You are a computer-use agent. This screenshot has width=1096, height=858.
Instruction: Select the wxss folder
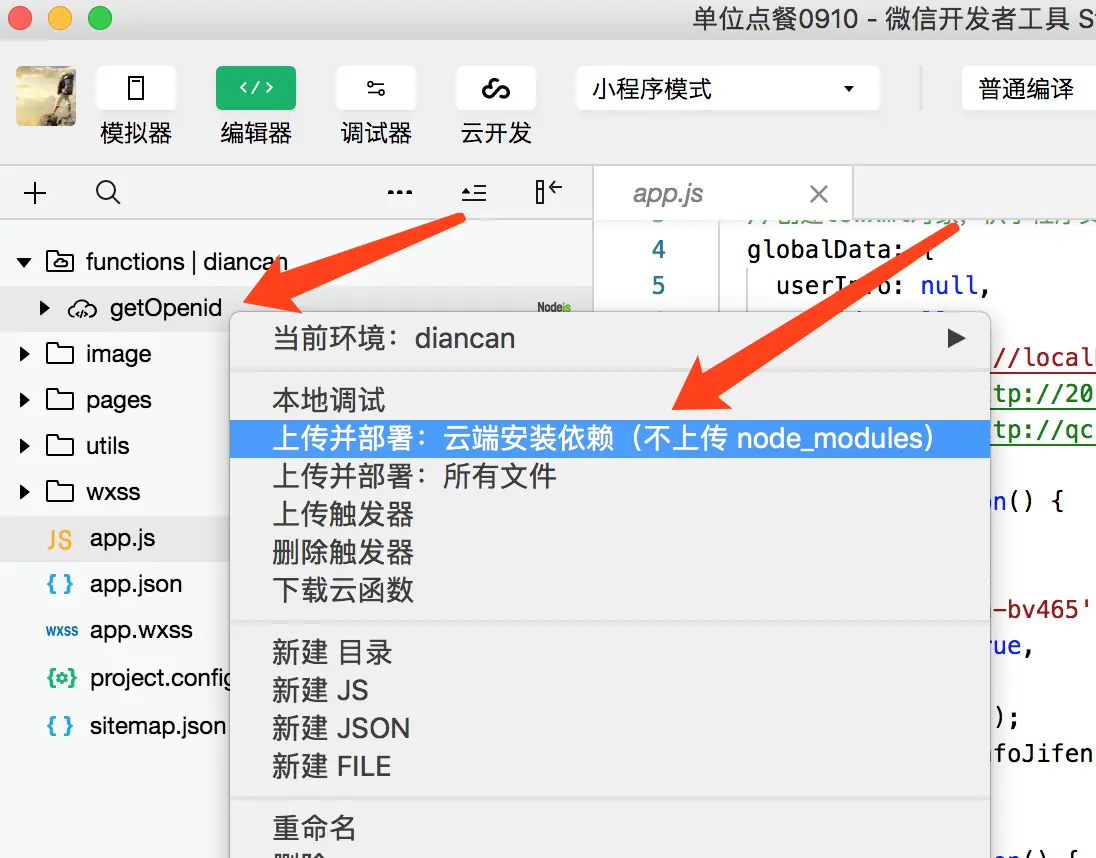(x=115, y=492)
